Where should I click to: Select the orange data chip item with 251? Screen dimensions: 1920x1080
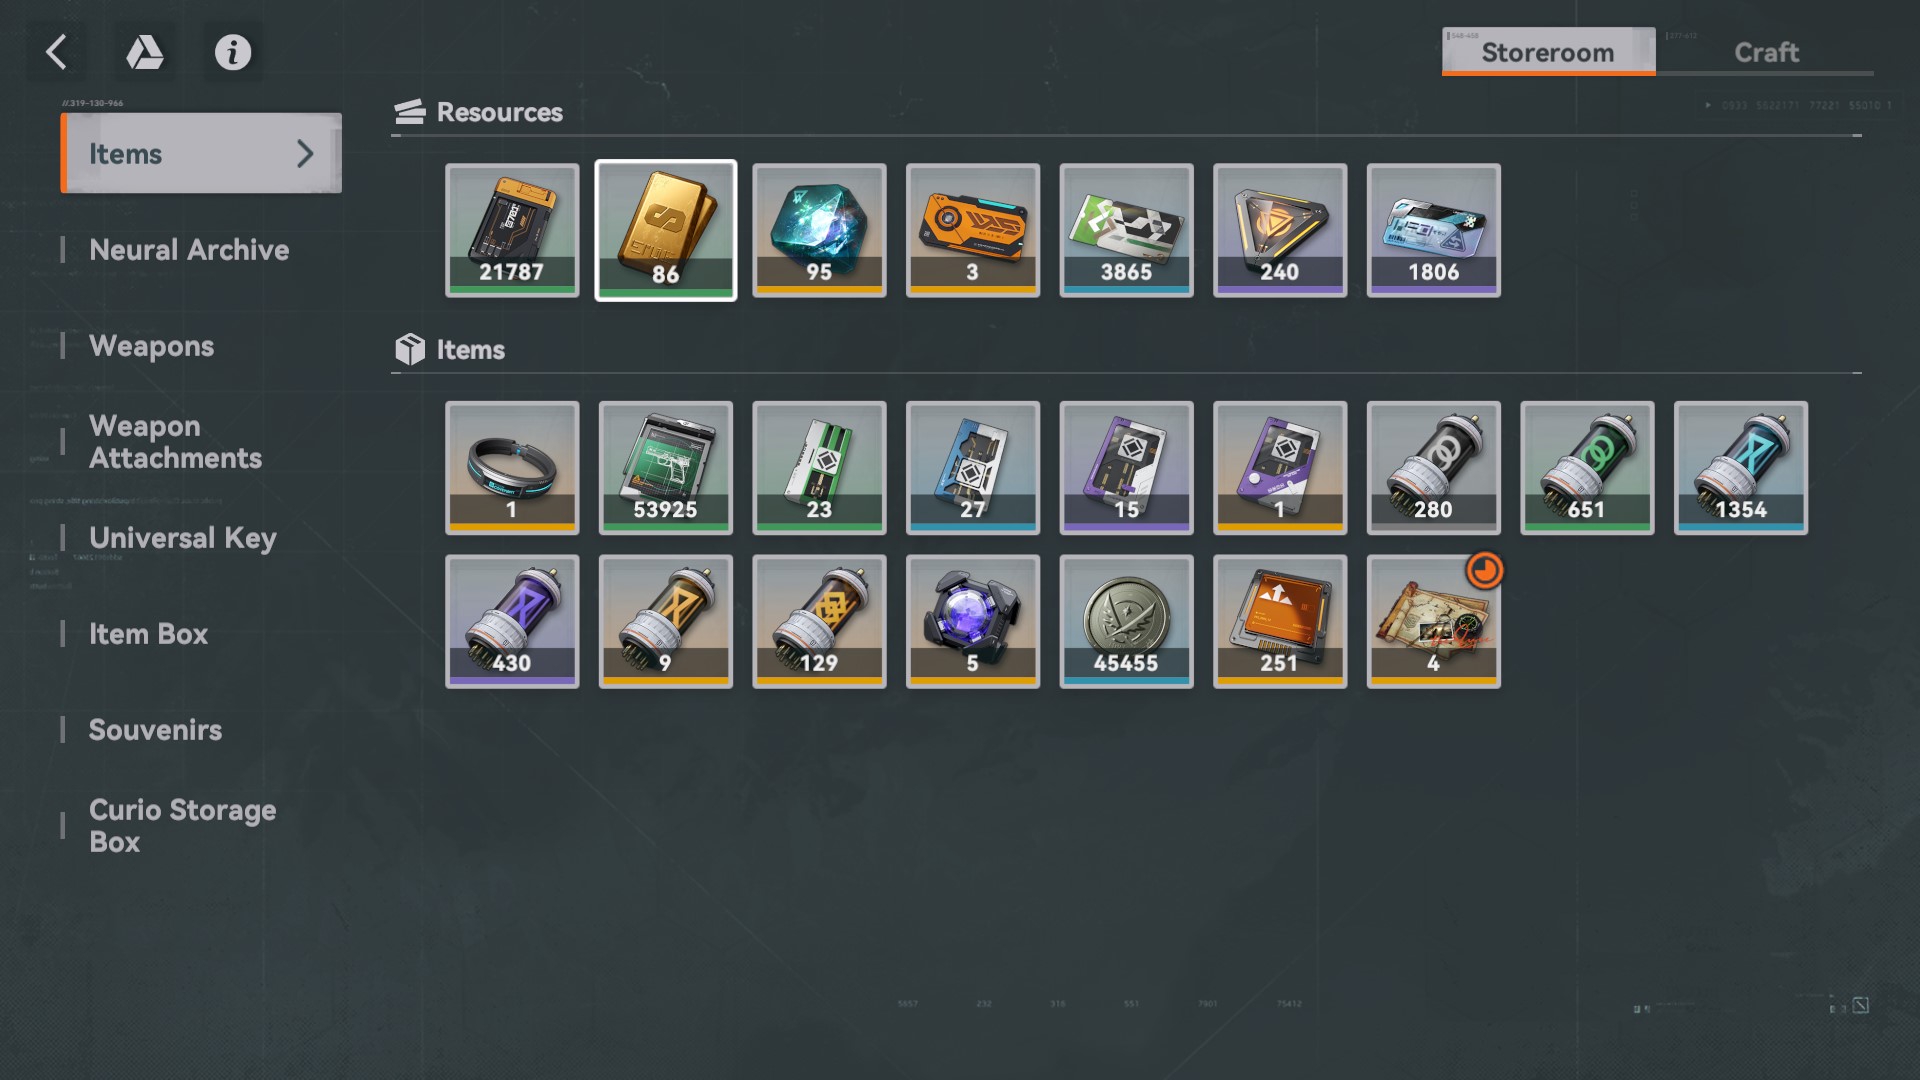[1280, 621]
